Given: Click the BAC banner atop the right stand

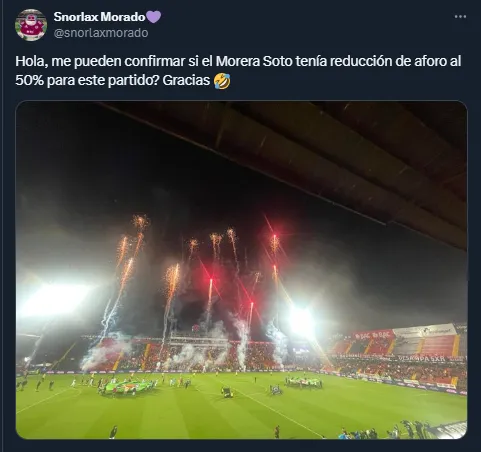Looking at the screenshot, I should click(373, 334).
